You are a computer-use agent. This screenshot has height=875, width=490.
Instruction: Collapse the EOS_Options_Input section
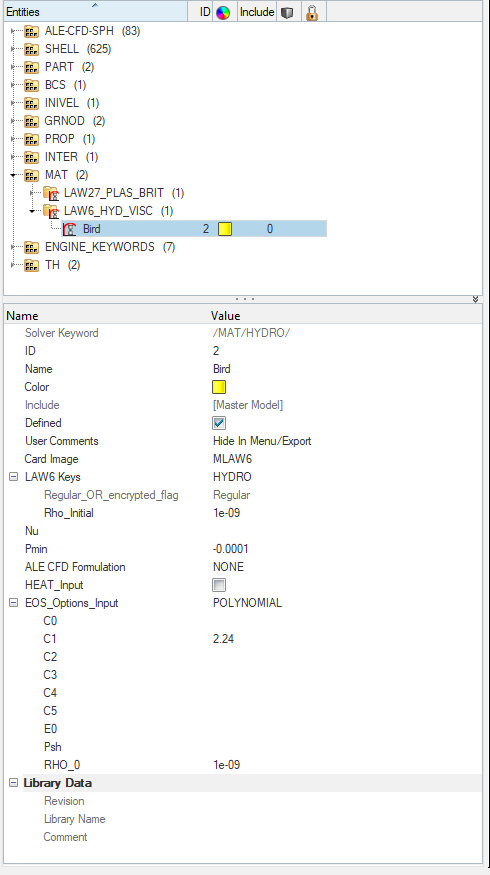[x=13, y=603]
